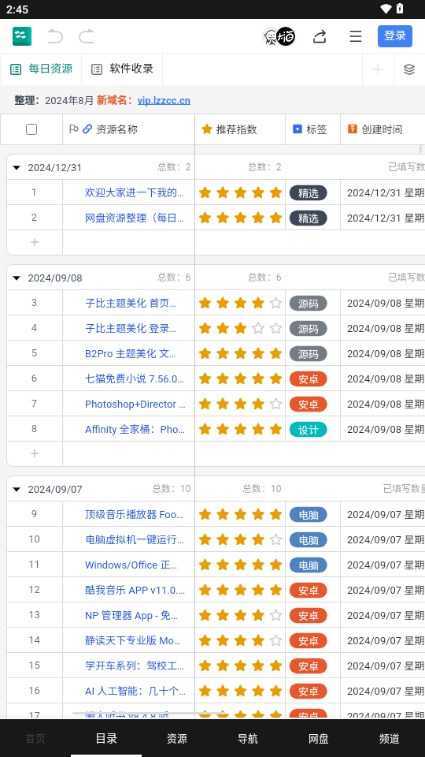Viewport: 425px width, 757px height.
Task: Click the redo arrow icon
Action: point(86,36)
